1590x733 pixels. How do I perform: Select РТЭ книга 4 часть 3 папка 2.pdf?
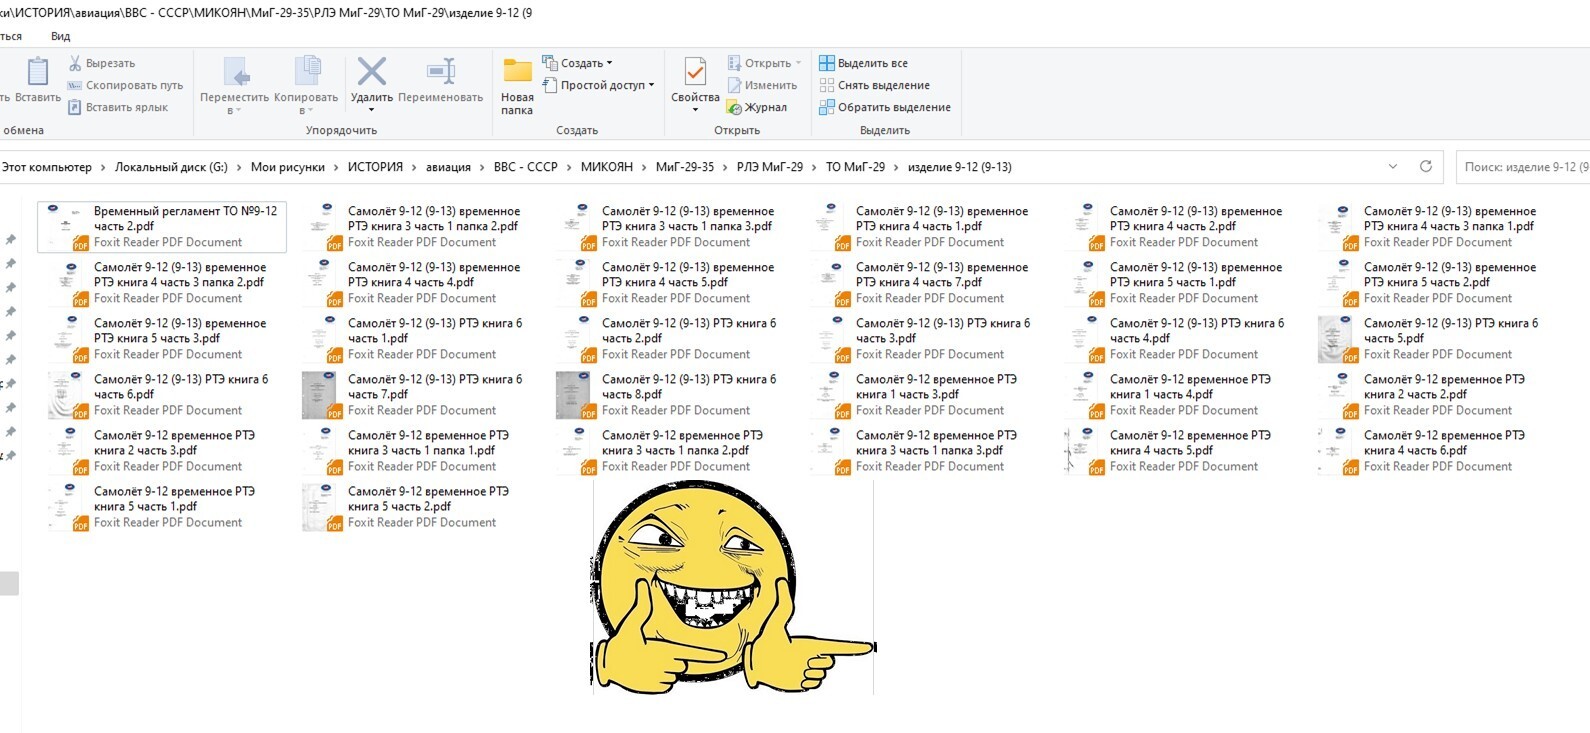(163, 283)
